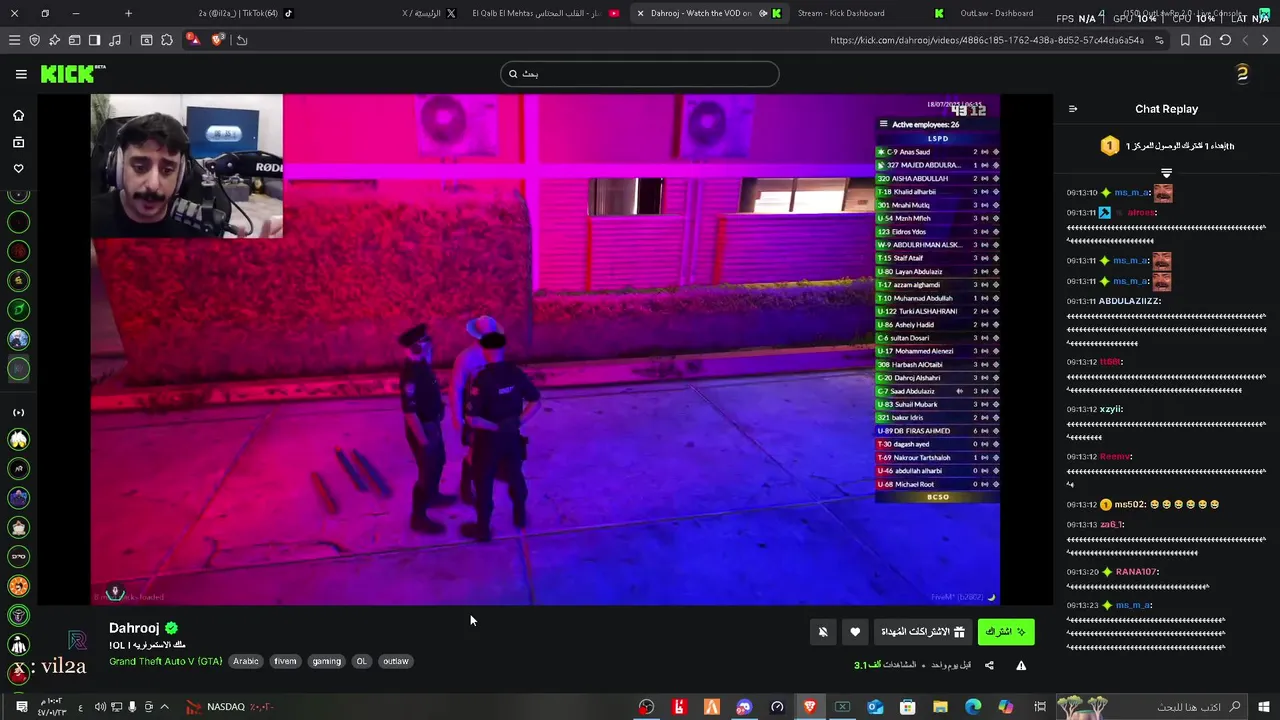Select the fivem tag
Screen dimensions: 1280x720
click(x=286, y=661)
